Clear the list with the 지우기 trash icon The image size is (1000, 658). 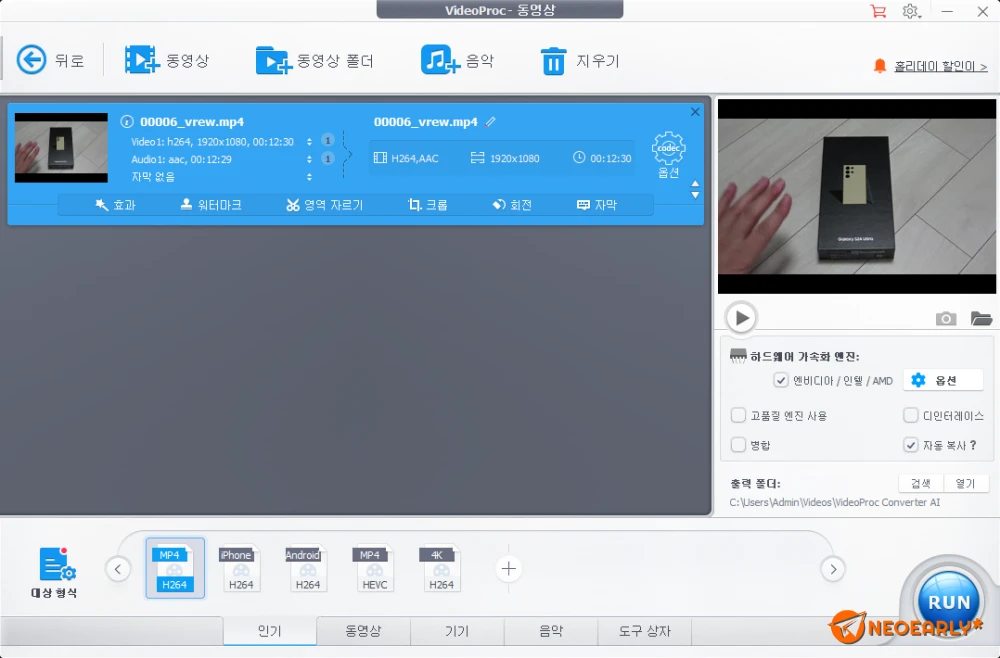click(553, 61)
